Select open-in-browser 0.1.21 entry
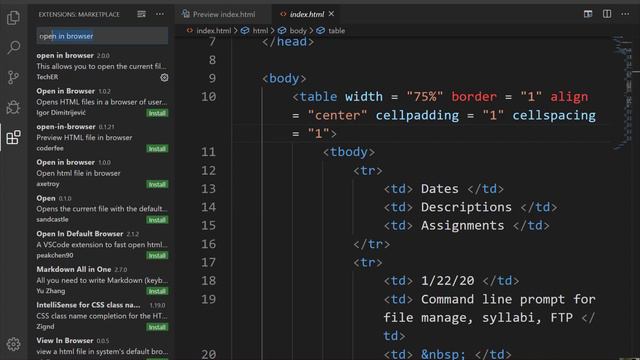640x360 pixels. [102, 138]
